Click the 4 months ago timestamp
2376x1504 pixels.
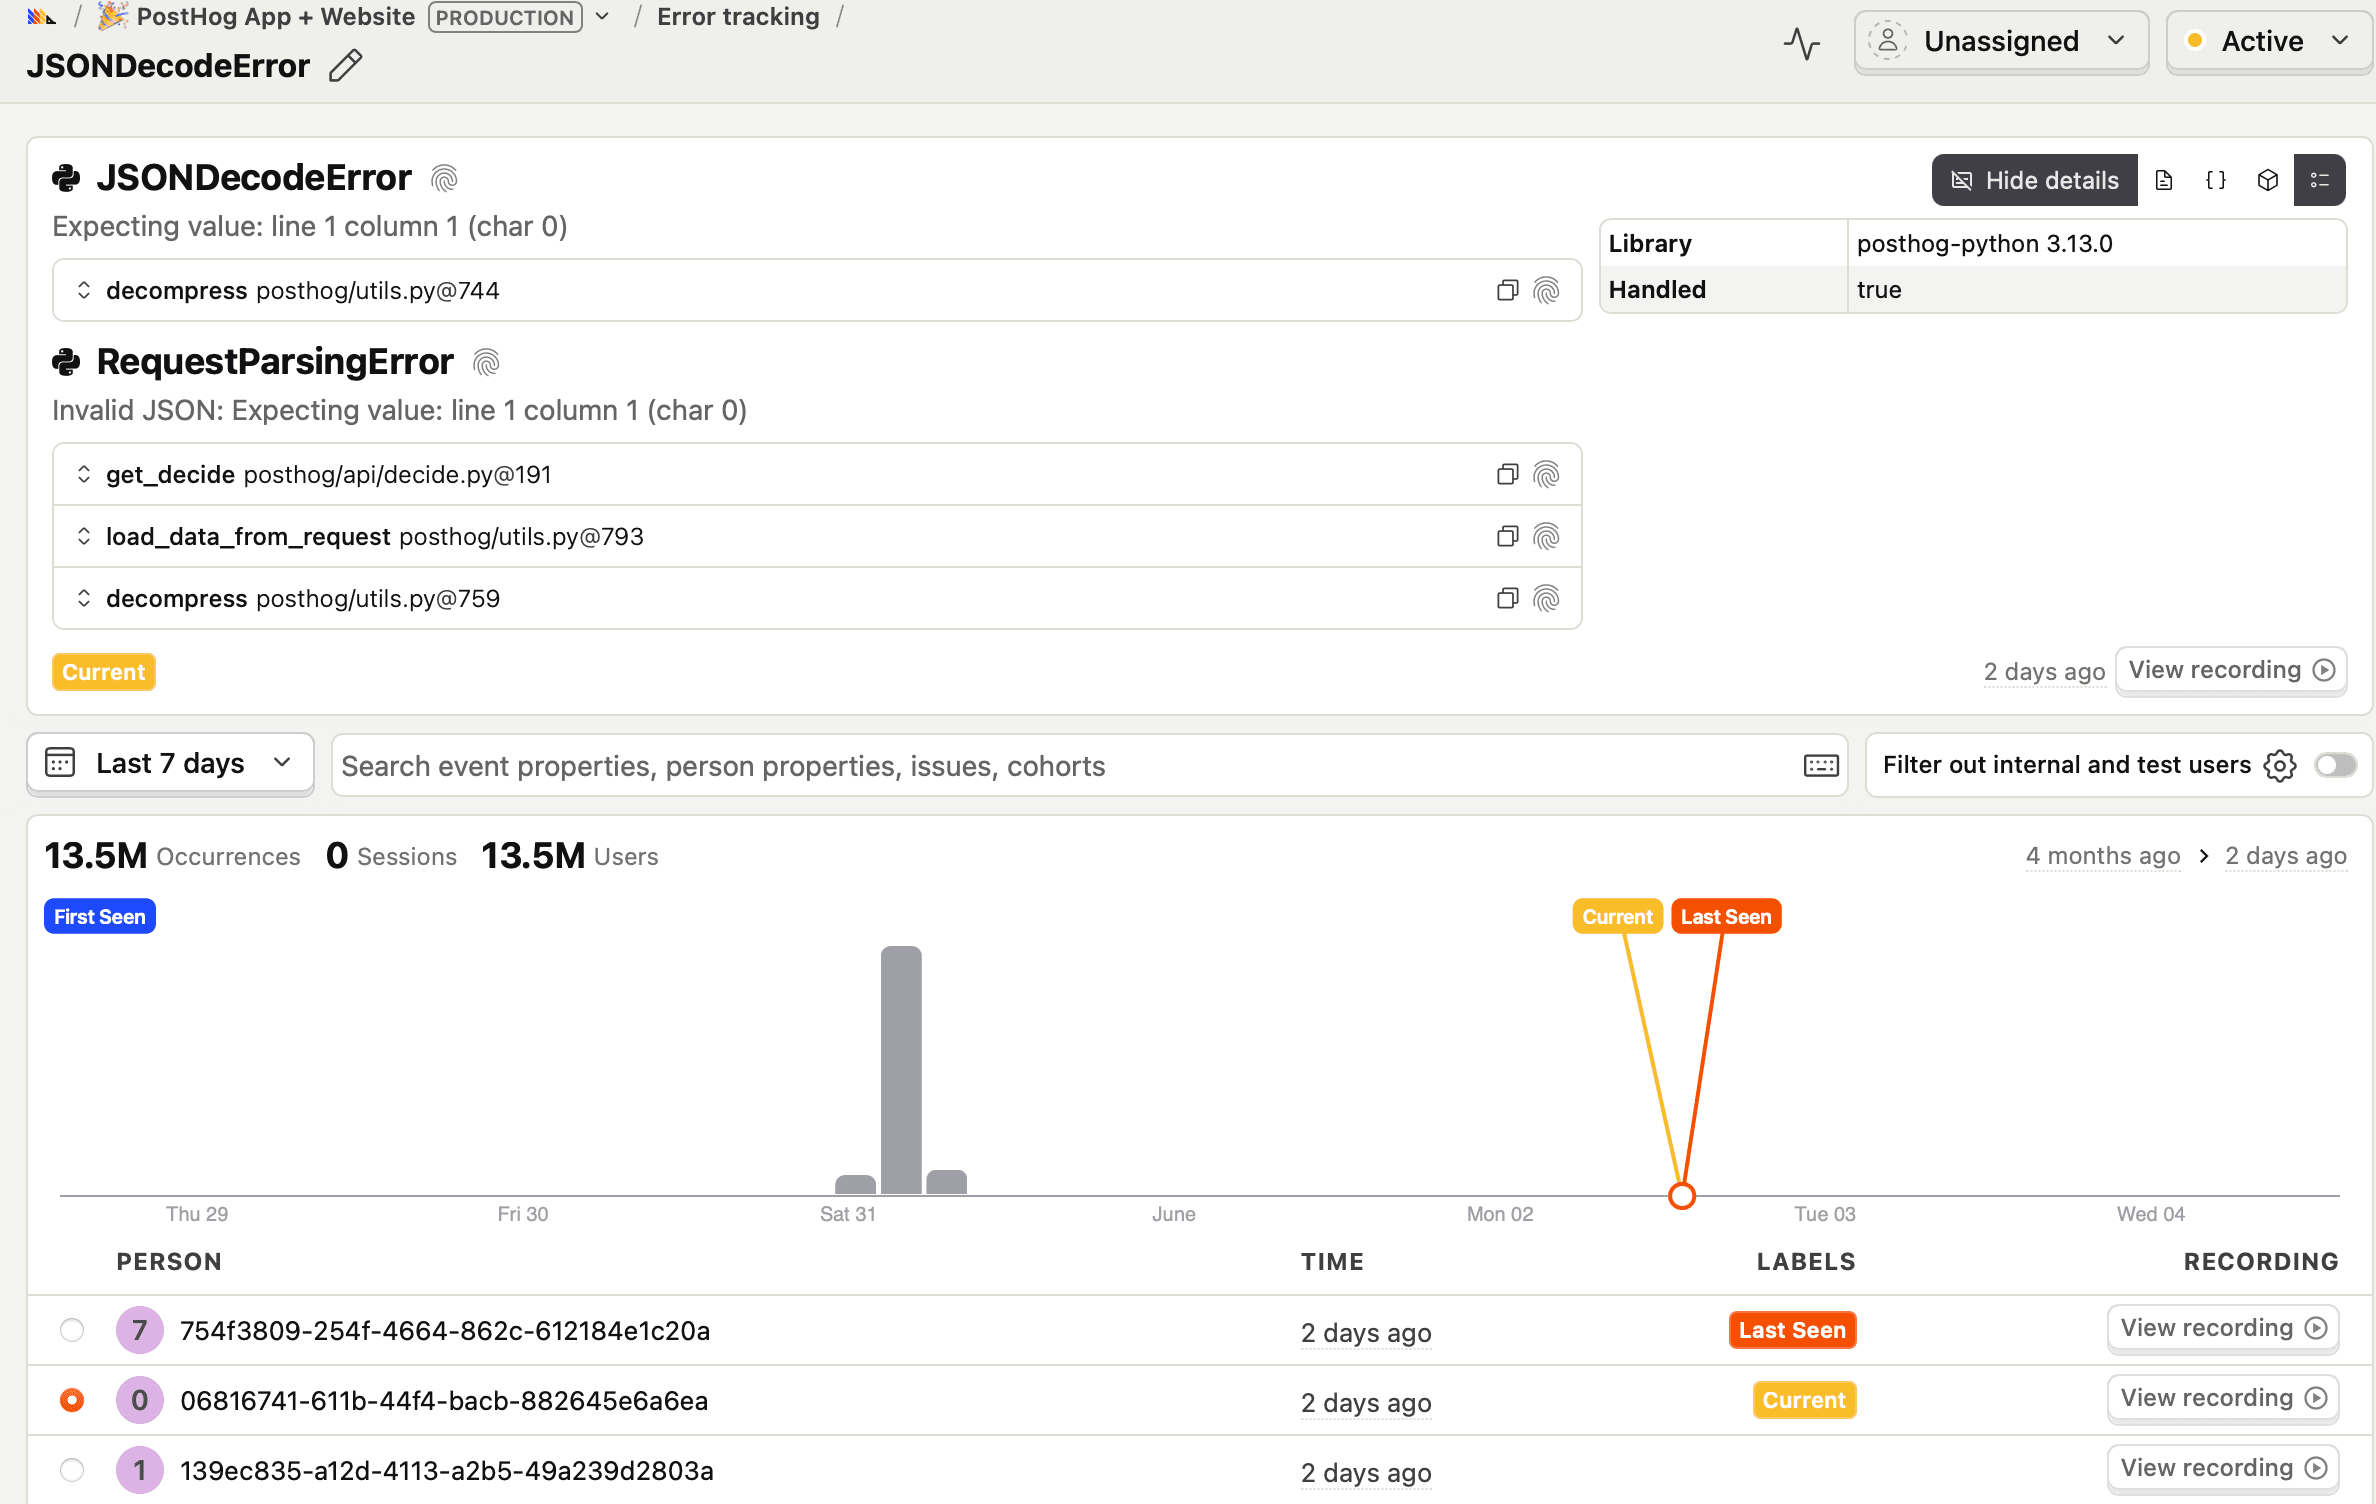[2103, 856]
